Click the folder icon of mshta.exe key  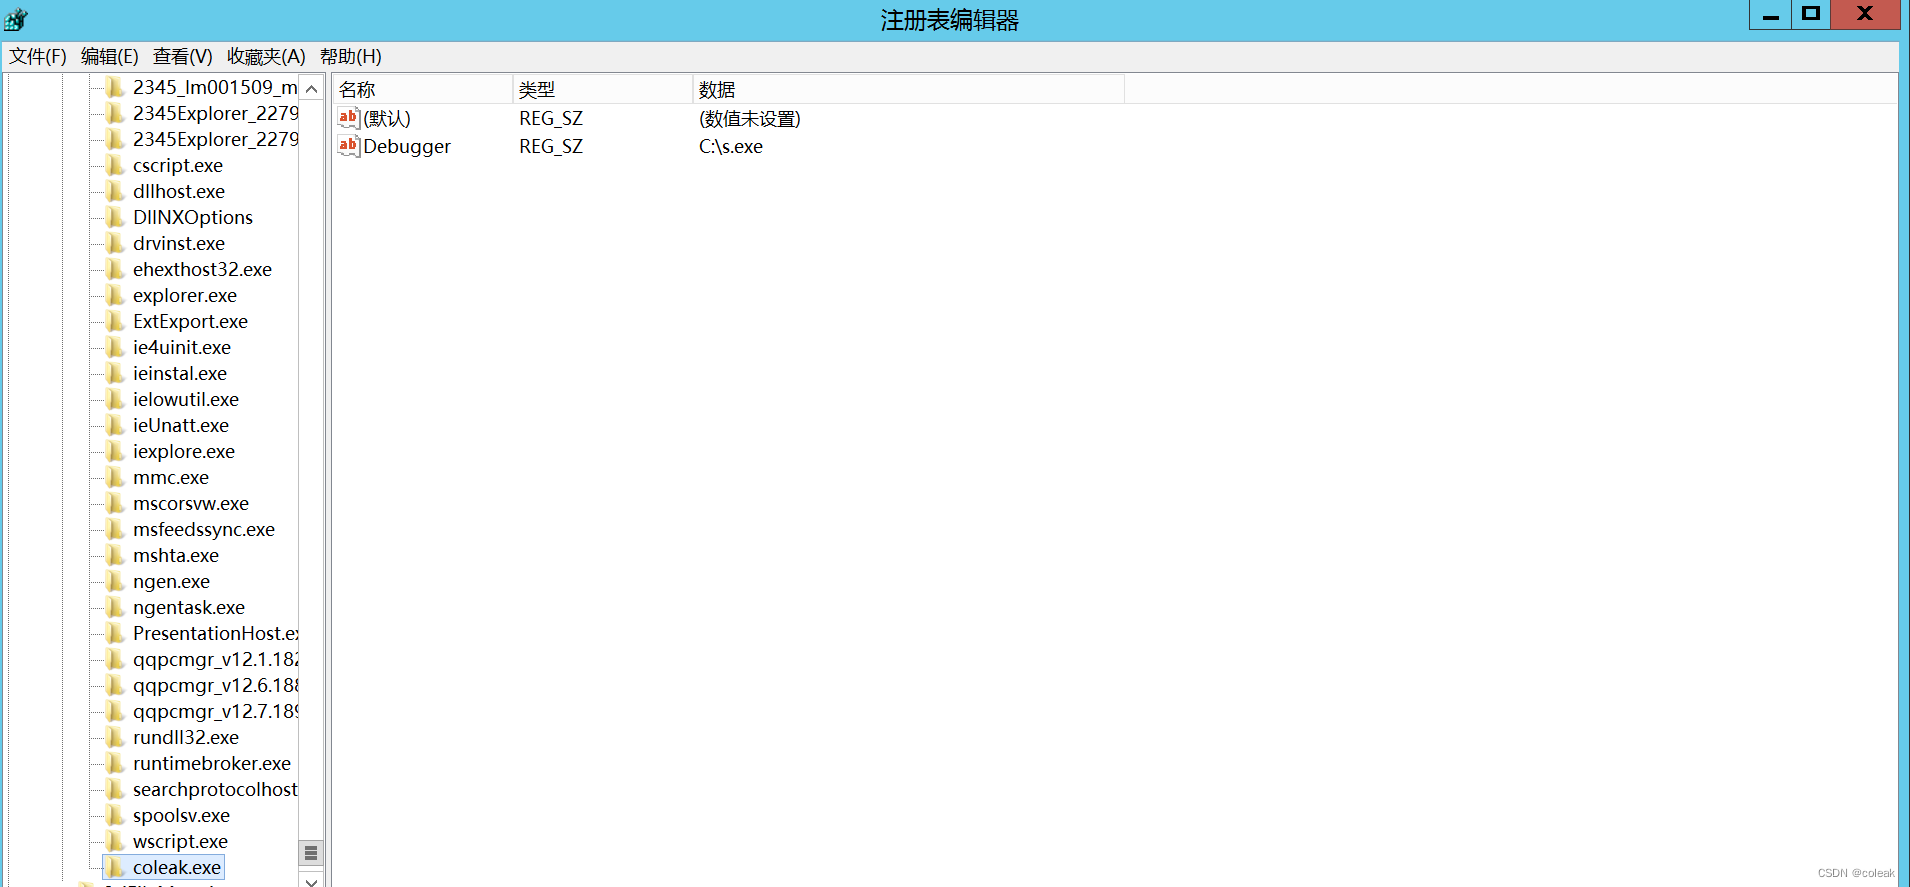pyautogui.click(x=116, y=555)
